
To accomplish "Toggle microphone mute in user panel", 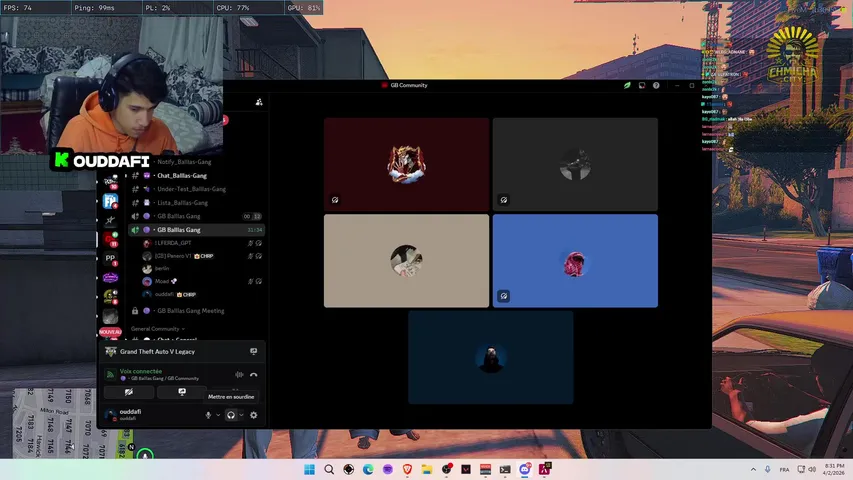I will (x=208, y=415).
